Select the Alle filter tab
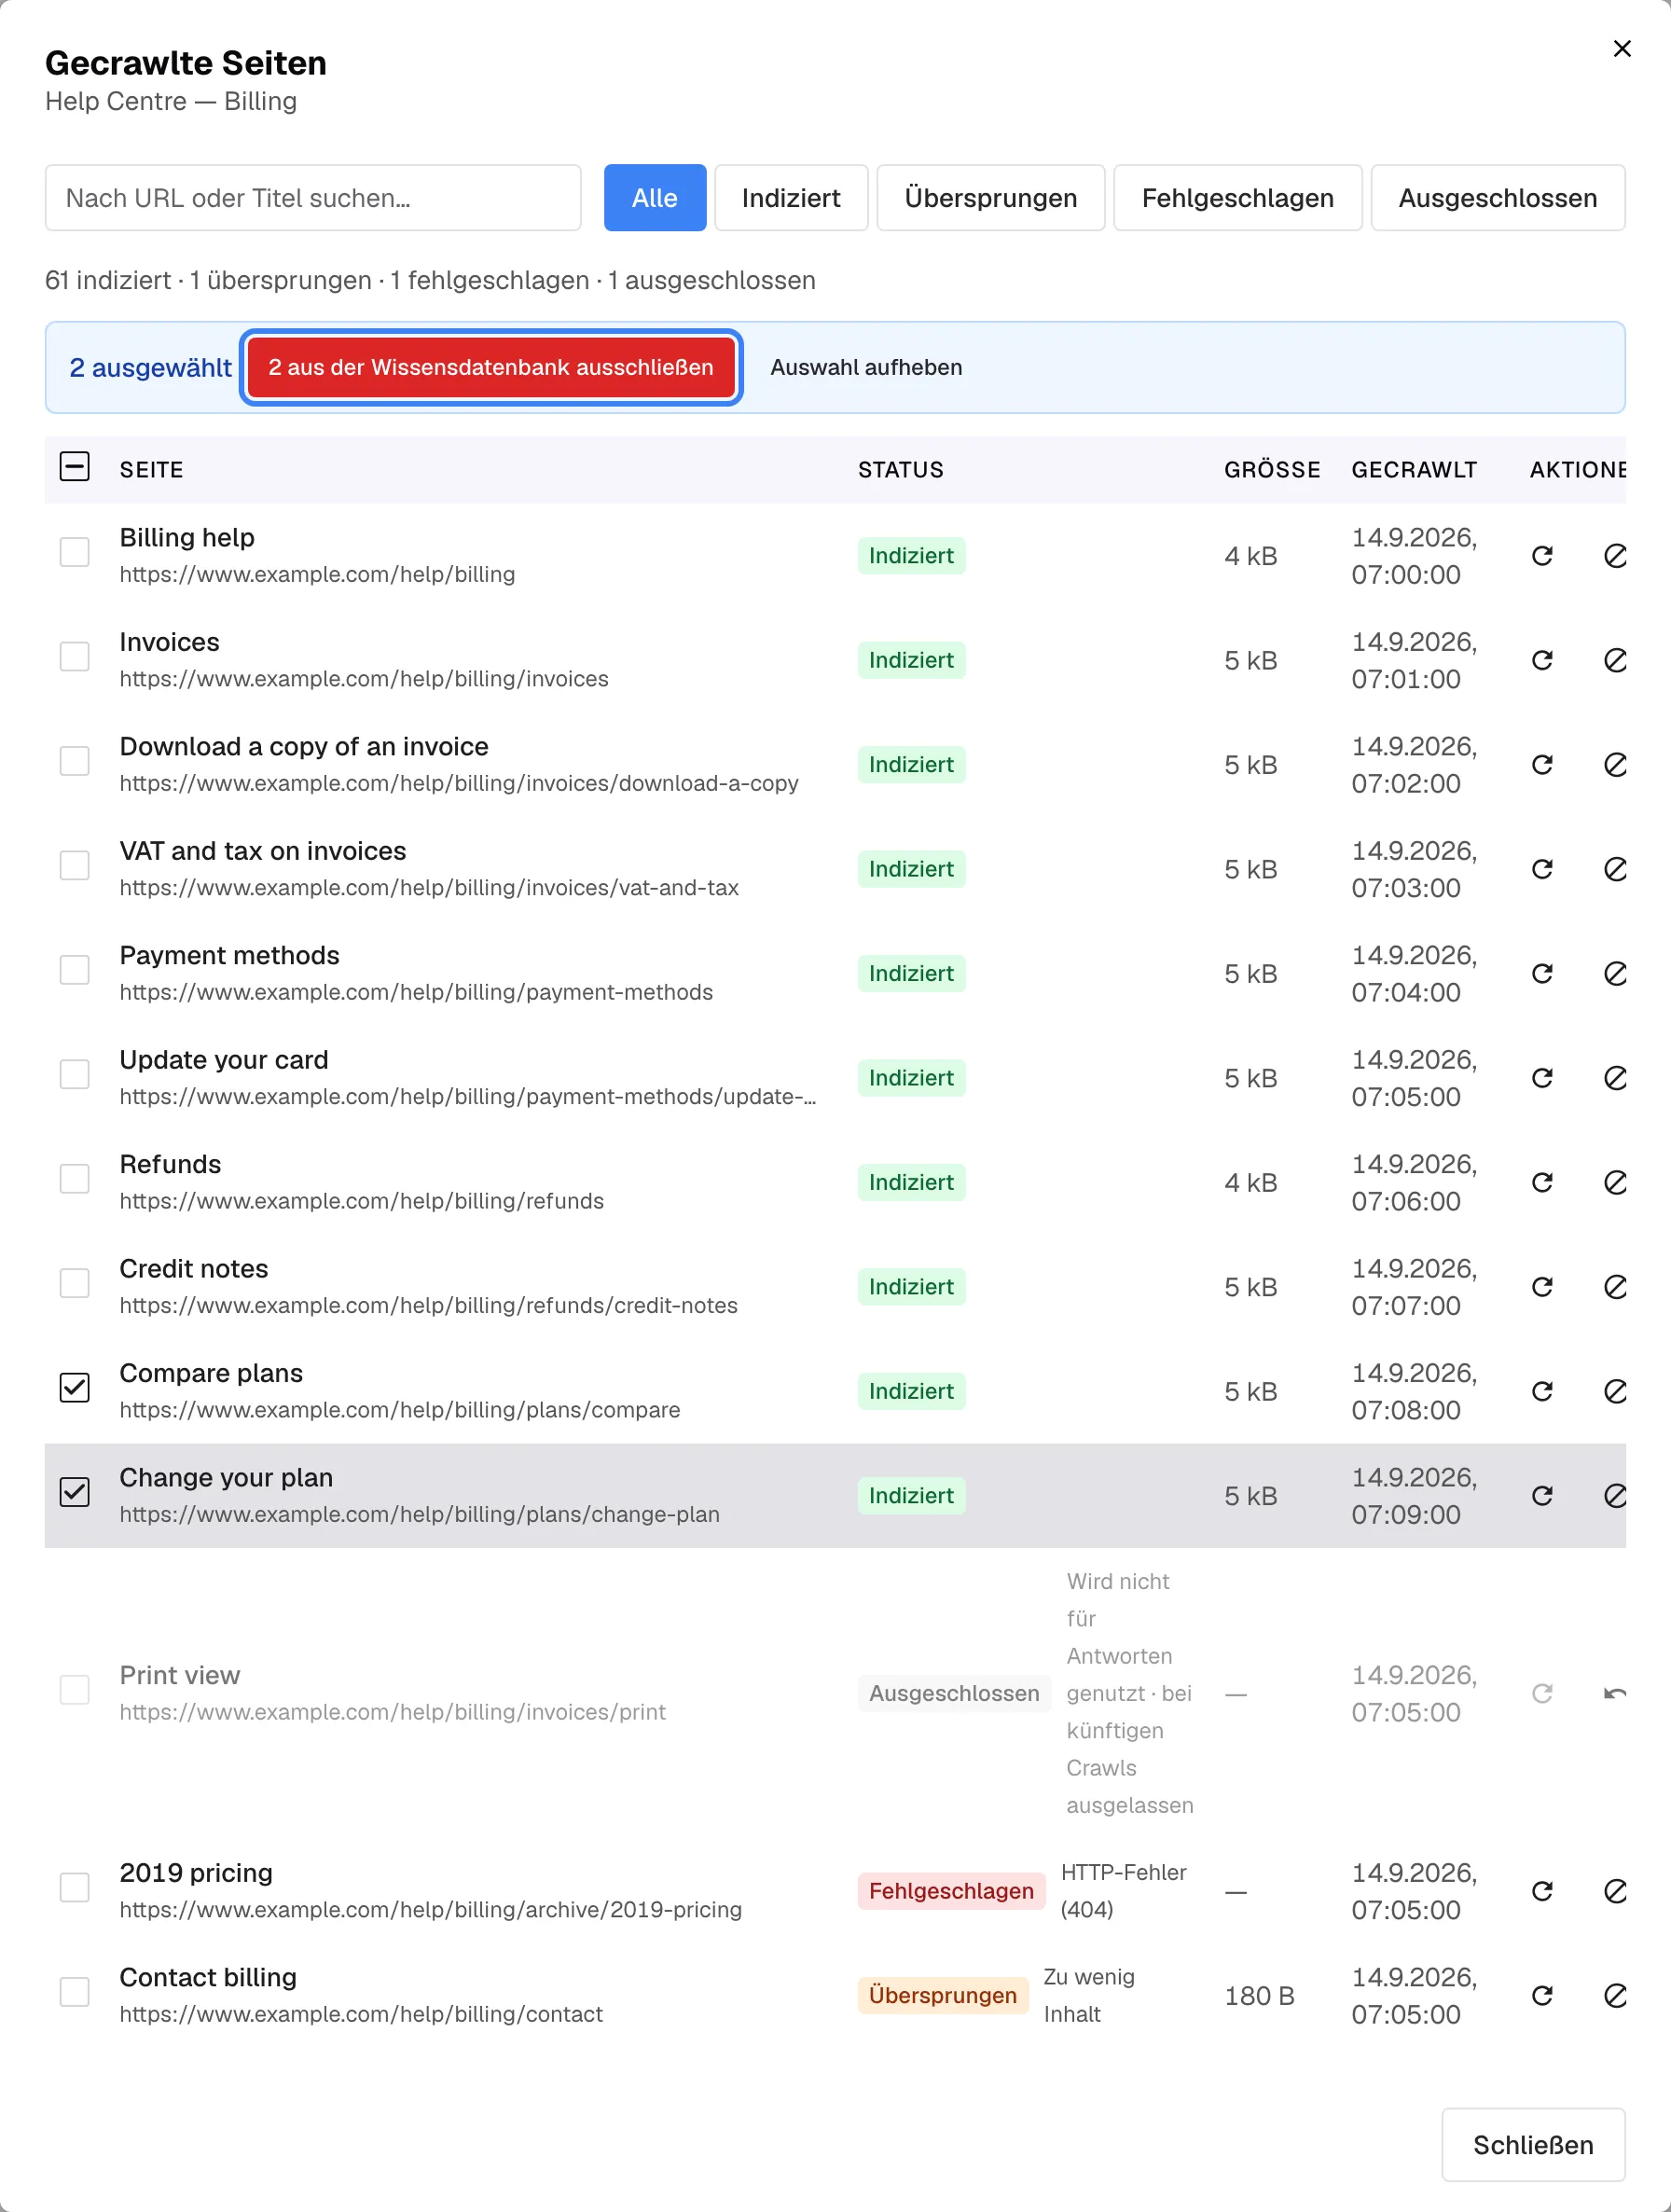Image resolution: width=1671 pixels, height=2212 pixels. (655, 198)
